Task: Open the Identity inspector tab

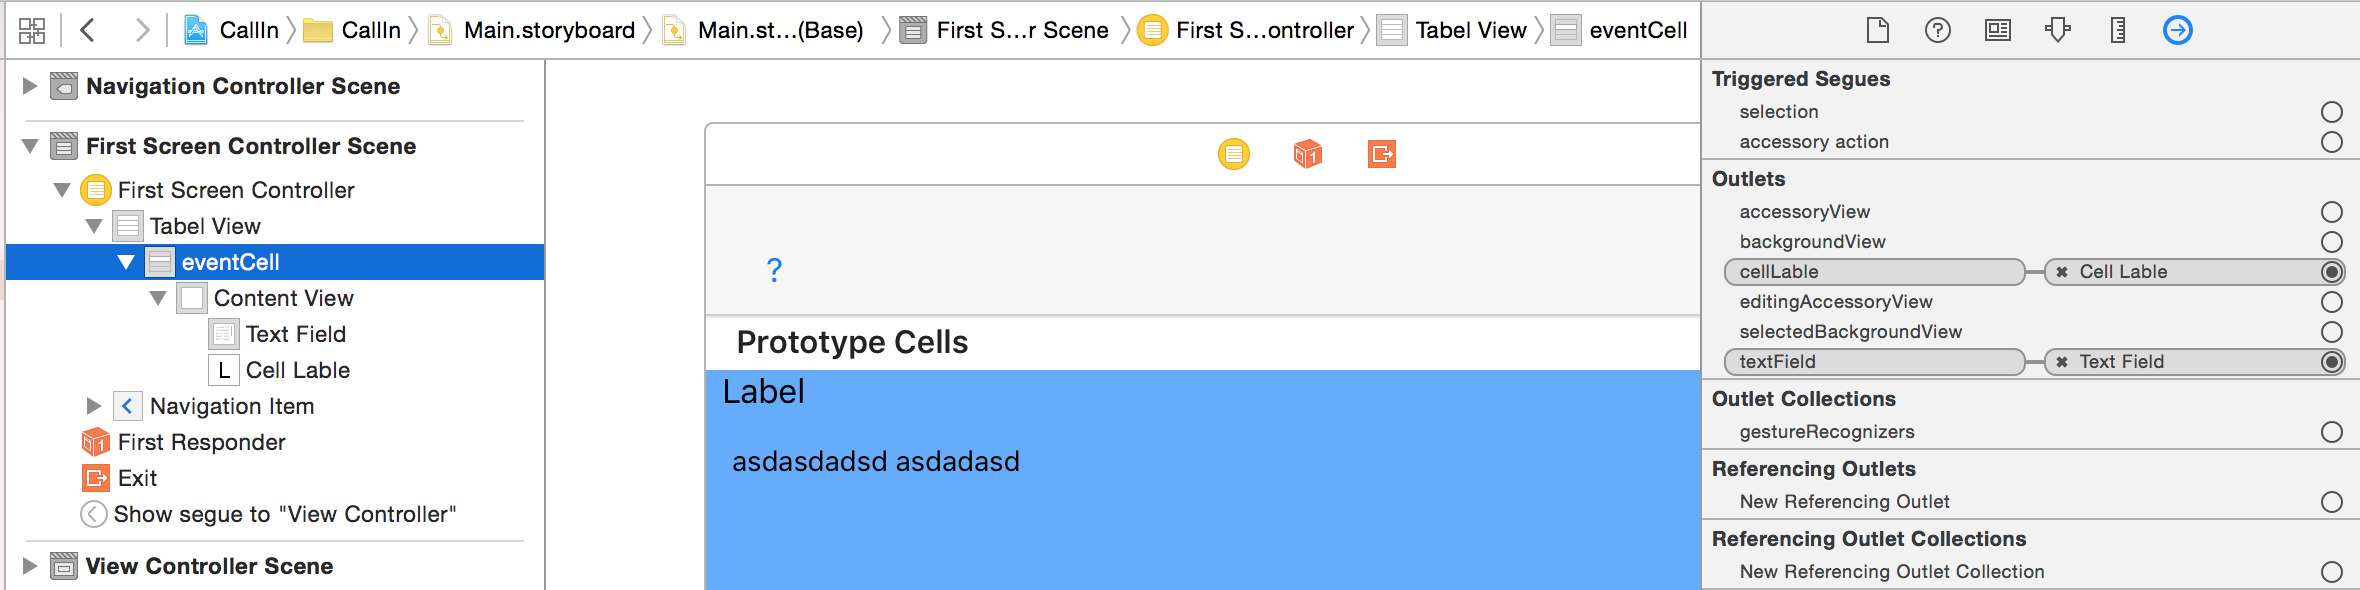Action: (1997, 31)
